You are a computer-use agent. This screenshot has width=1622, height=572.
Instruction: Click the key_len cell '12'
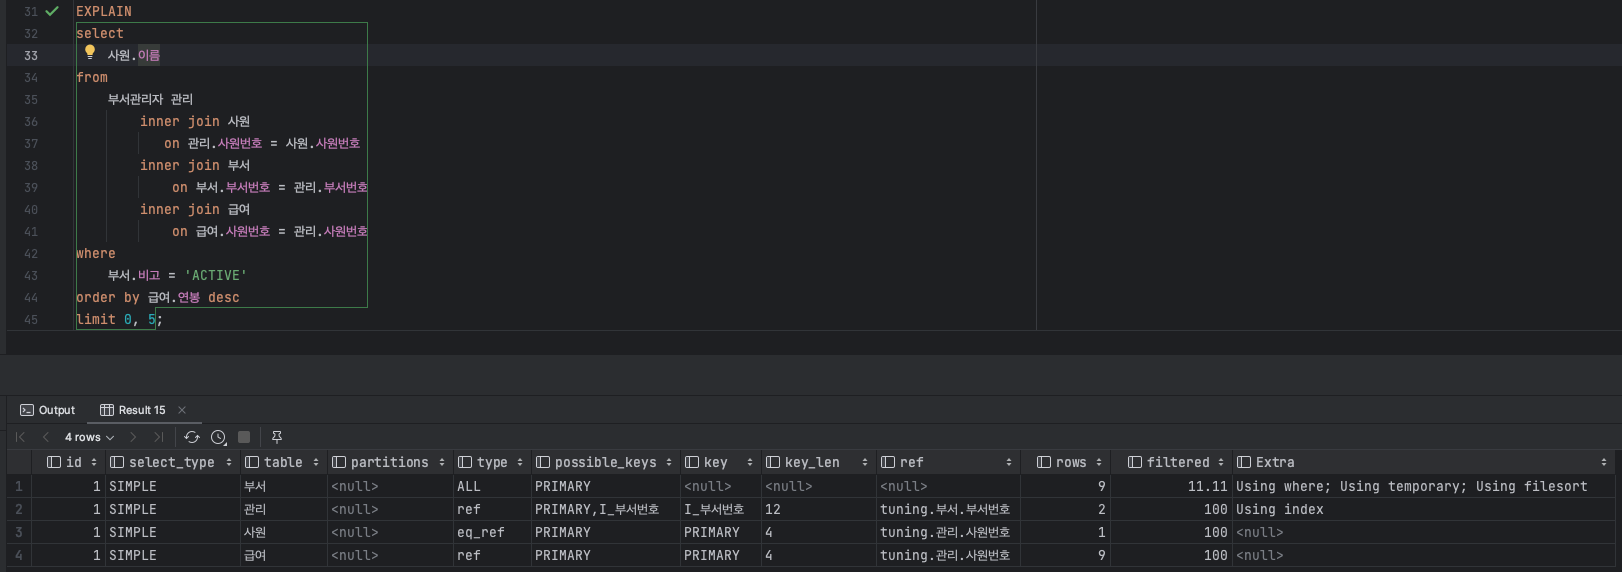(818, 509)
